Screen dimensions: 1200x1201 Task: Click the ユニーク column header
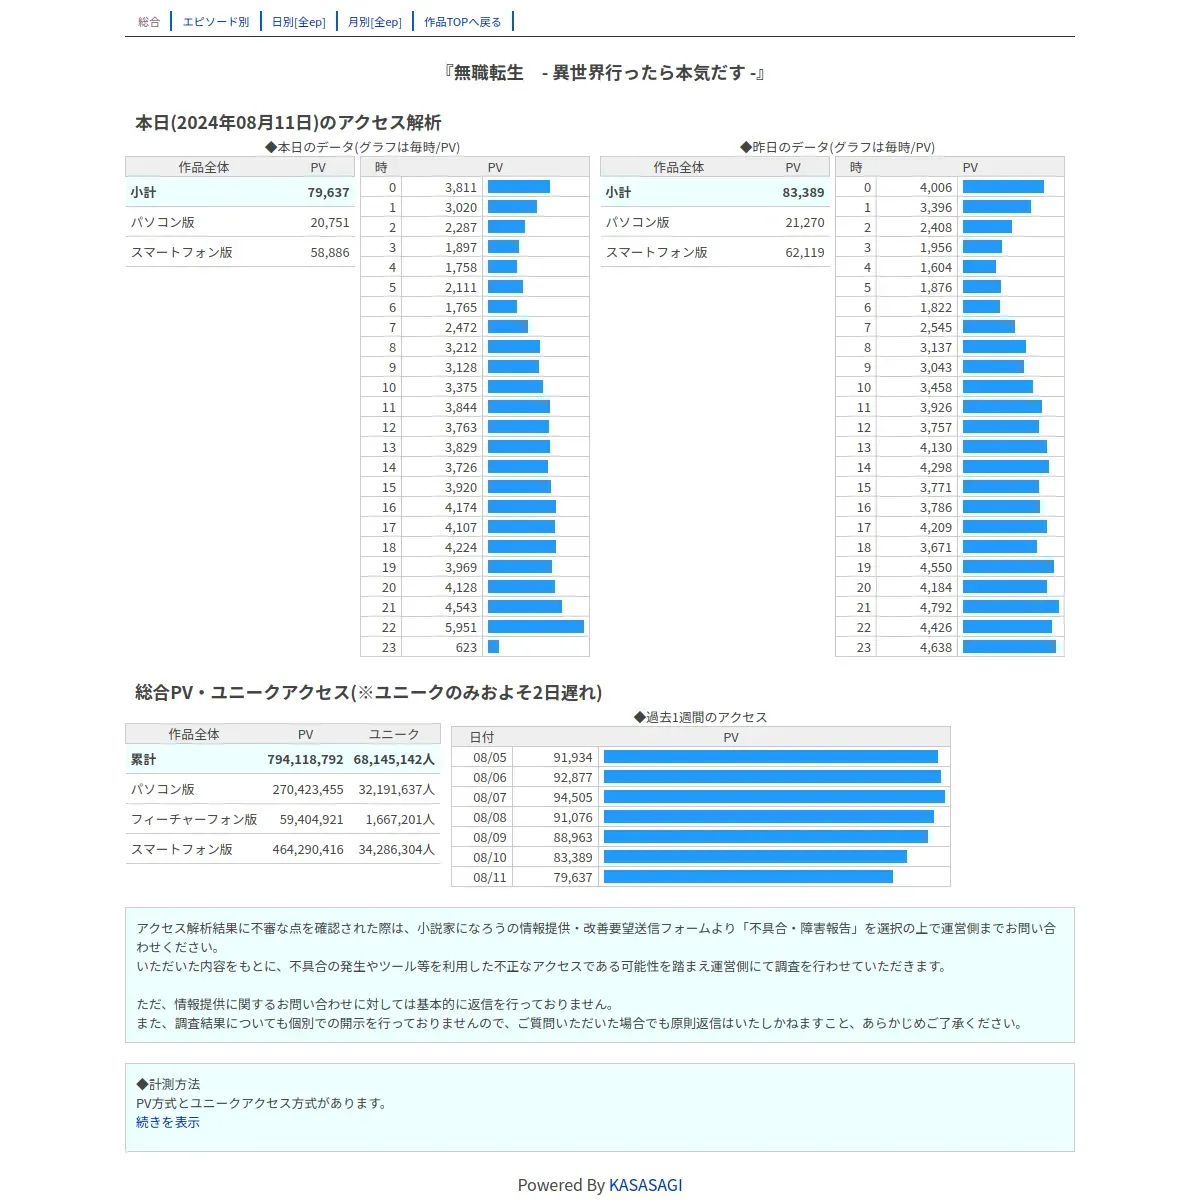pyautogui.click(x=394, y=735)
